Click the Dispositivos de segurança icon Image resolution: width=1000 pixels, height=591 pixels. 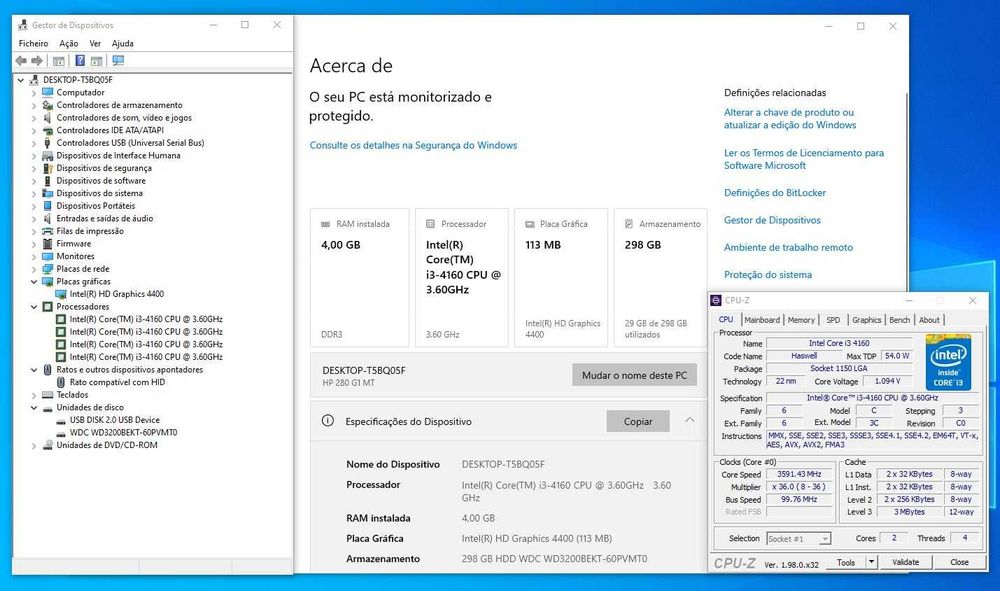click(x=47, y=168)
